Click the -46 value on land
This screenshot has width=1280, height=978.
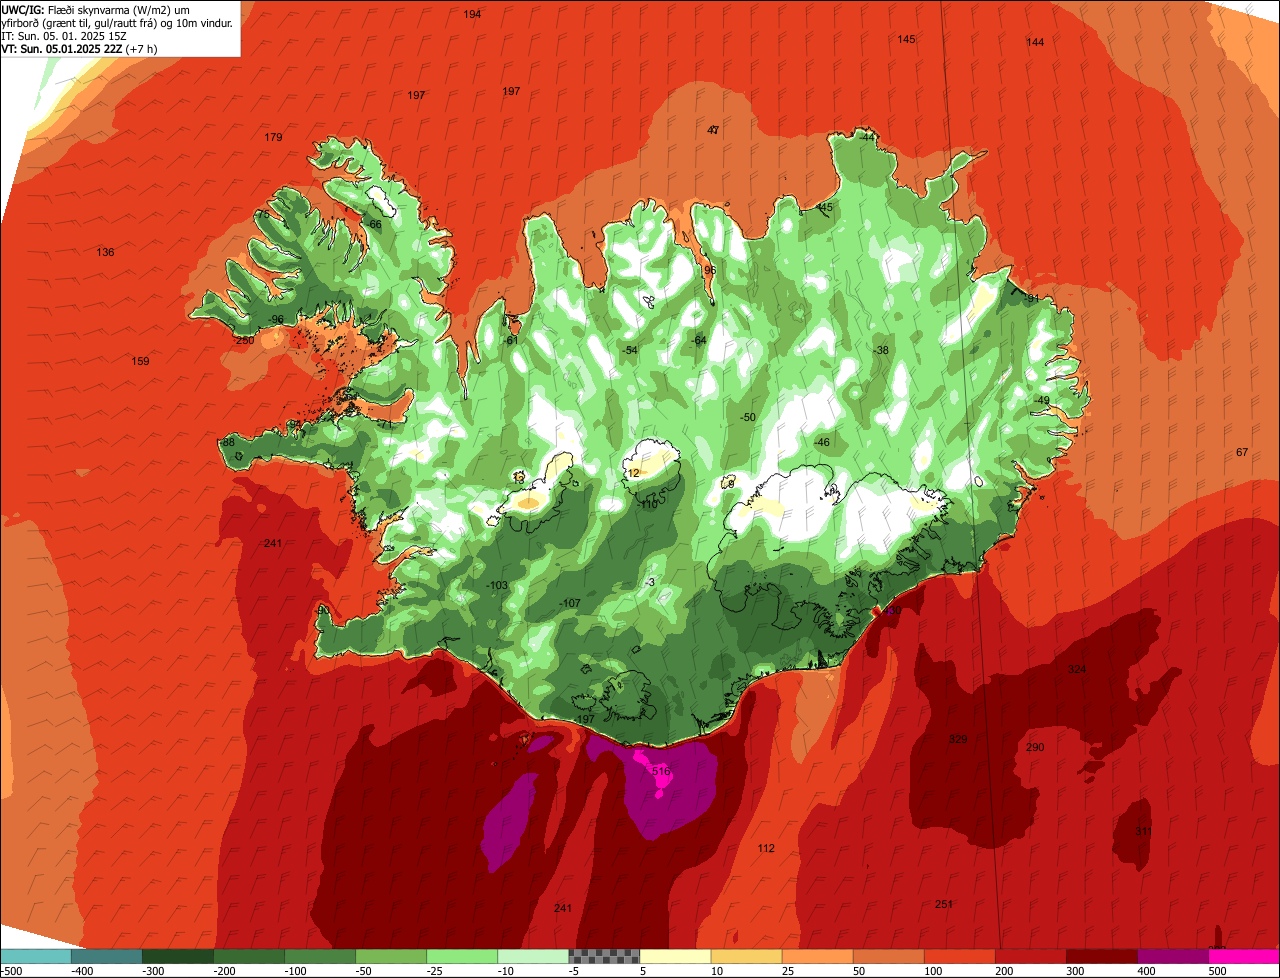click(x=822, y=442)
